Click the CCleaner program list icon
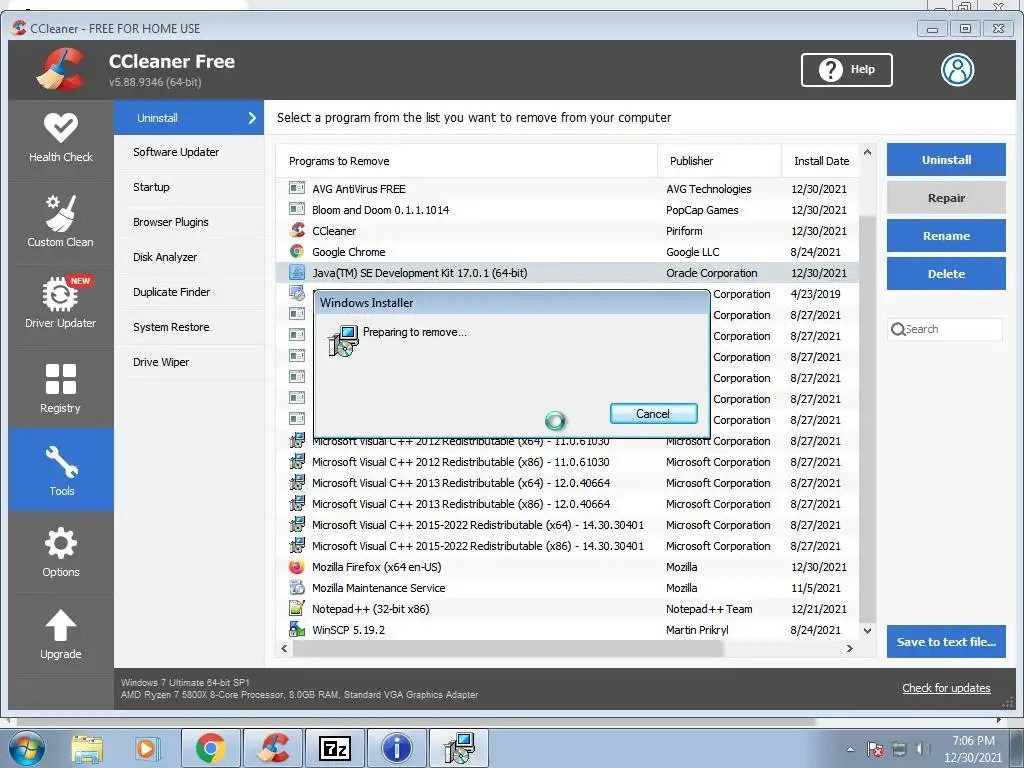 click(296, 230)
